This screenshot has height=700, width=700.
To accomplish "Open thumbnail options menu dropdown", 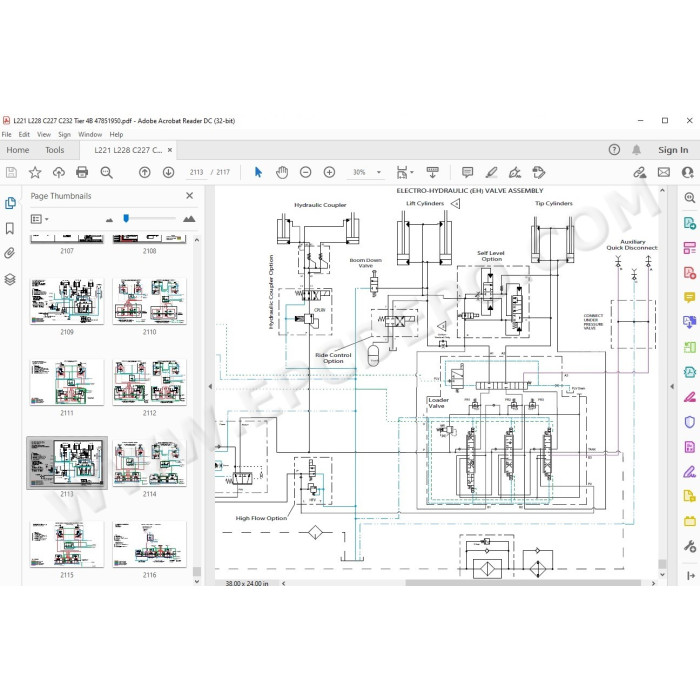I will coord(39,219).
